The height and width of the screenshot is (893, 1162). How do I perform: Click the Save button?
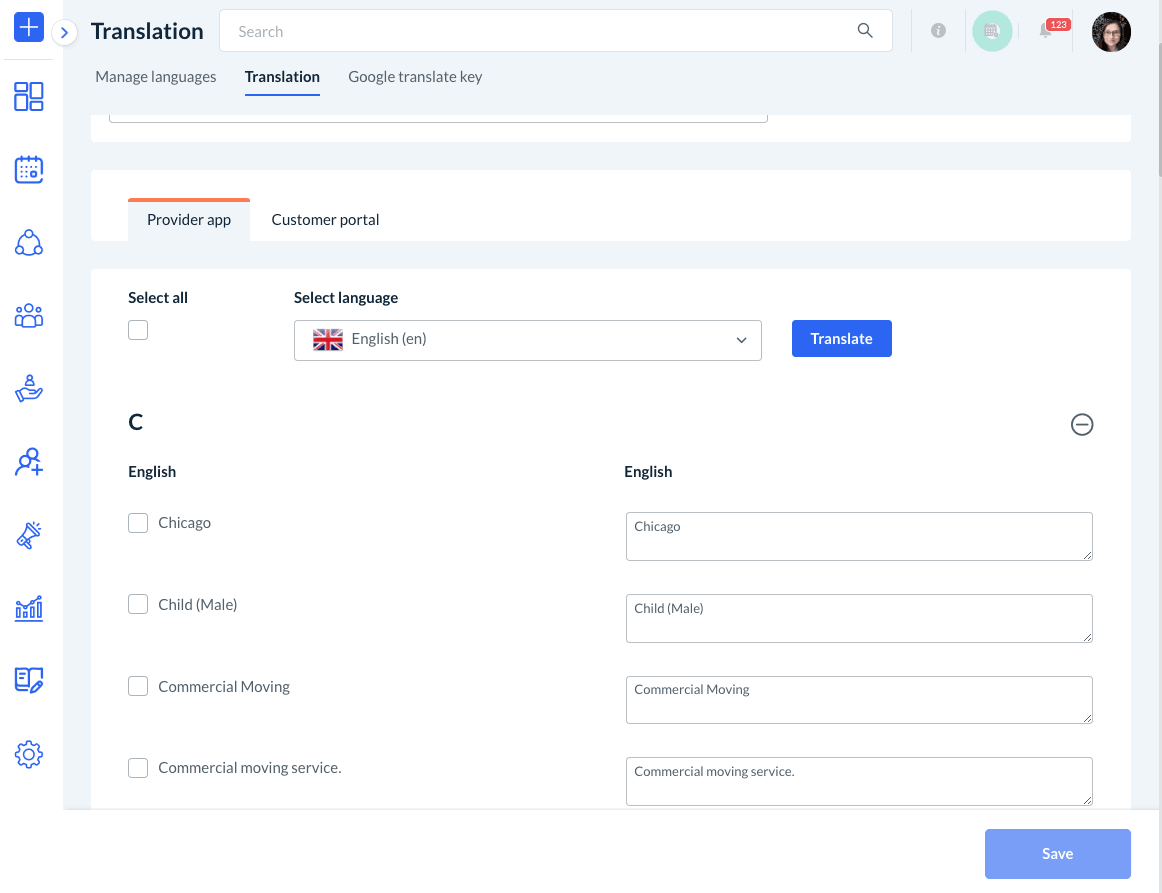tap(1057, 854)
